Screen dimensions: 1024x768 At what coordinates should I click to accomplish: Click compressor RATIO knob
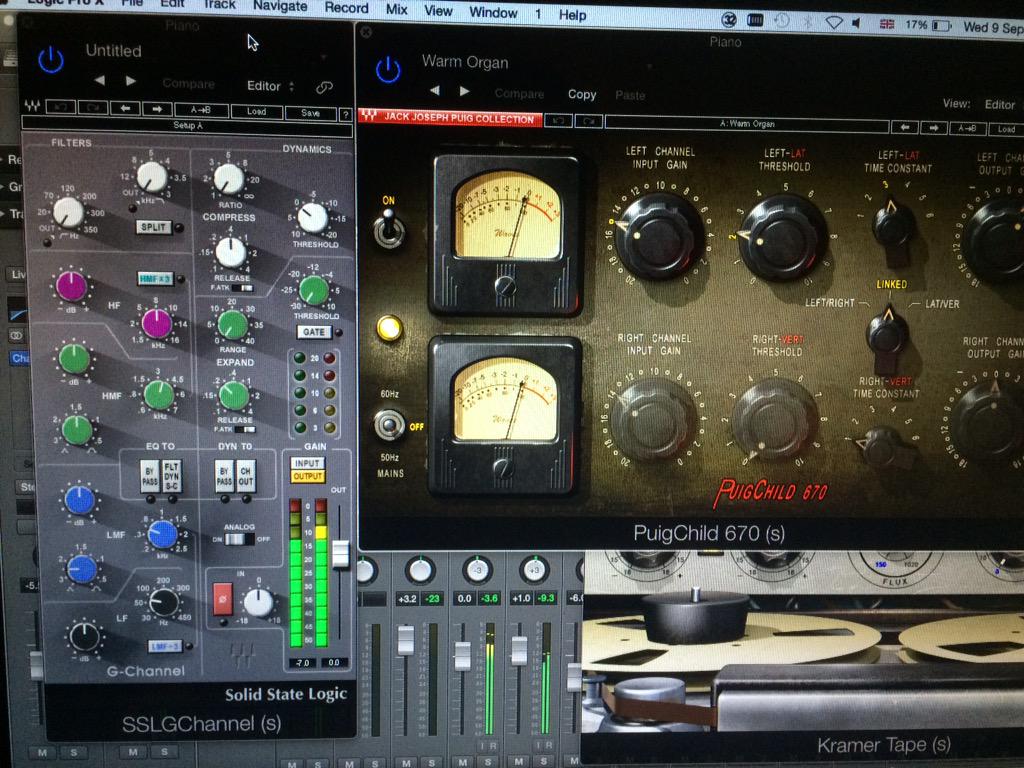[229, 178]
